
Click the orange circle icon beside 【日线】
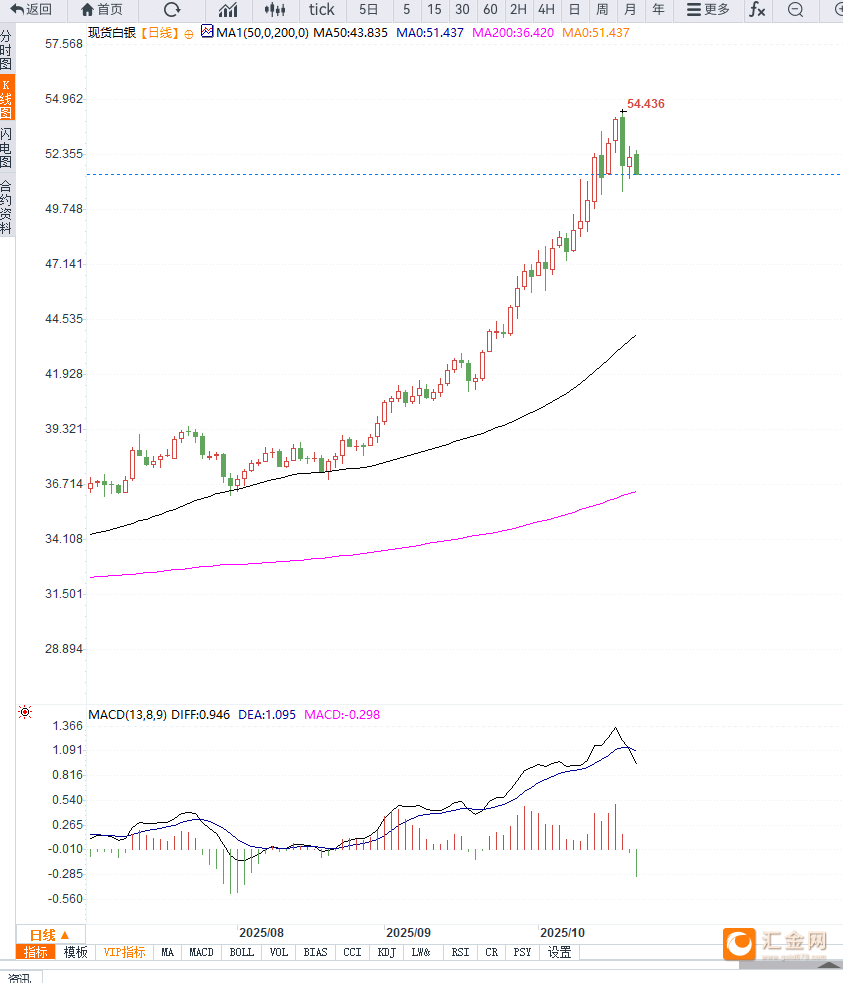189,33
